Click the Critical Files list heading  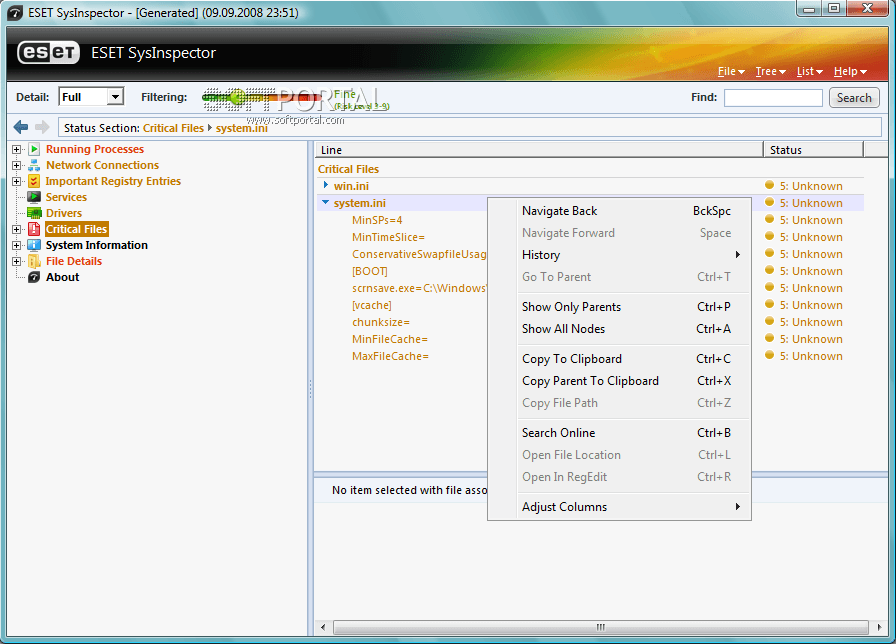[348, 169]
